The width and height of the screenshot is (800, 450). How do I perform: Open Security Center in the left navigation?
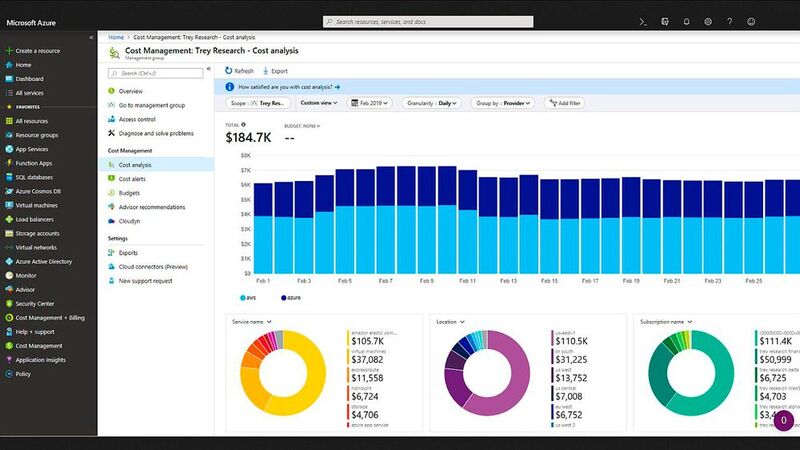tap(35, 303)
